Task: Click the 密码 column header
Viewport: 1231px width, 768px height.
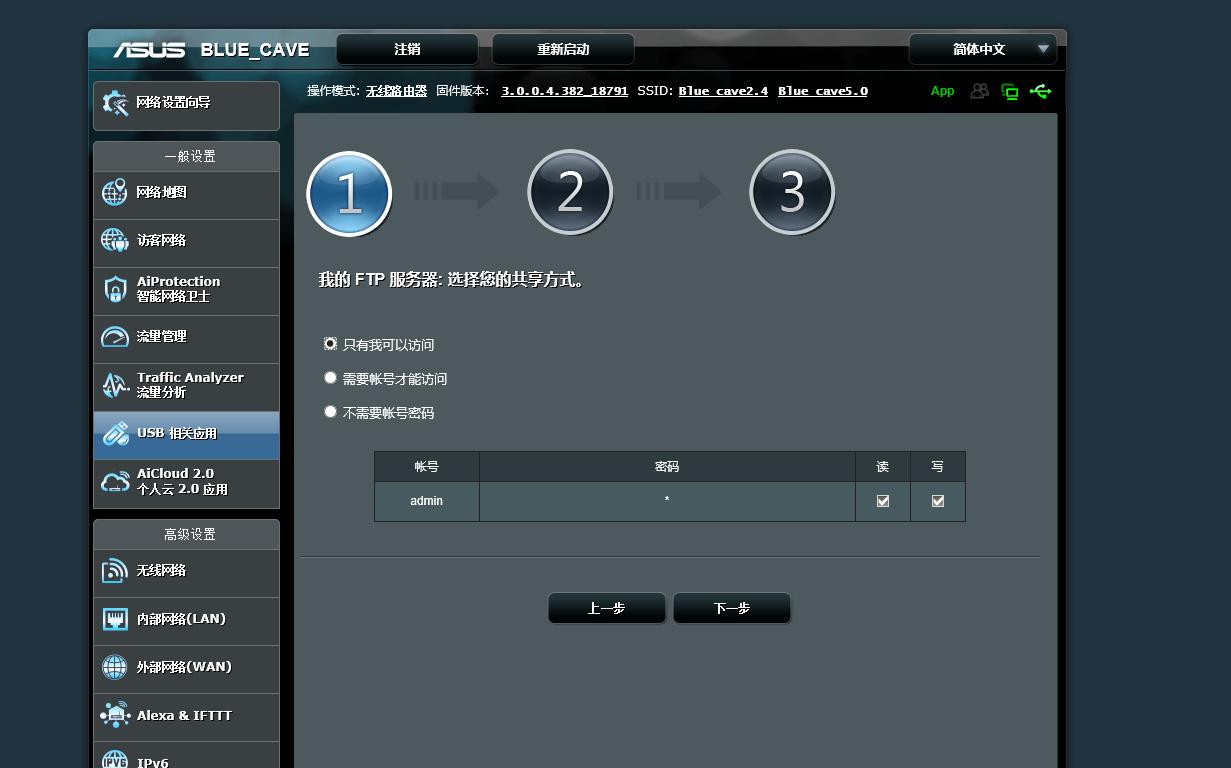Action: [x=667, y=467]
